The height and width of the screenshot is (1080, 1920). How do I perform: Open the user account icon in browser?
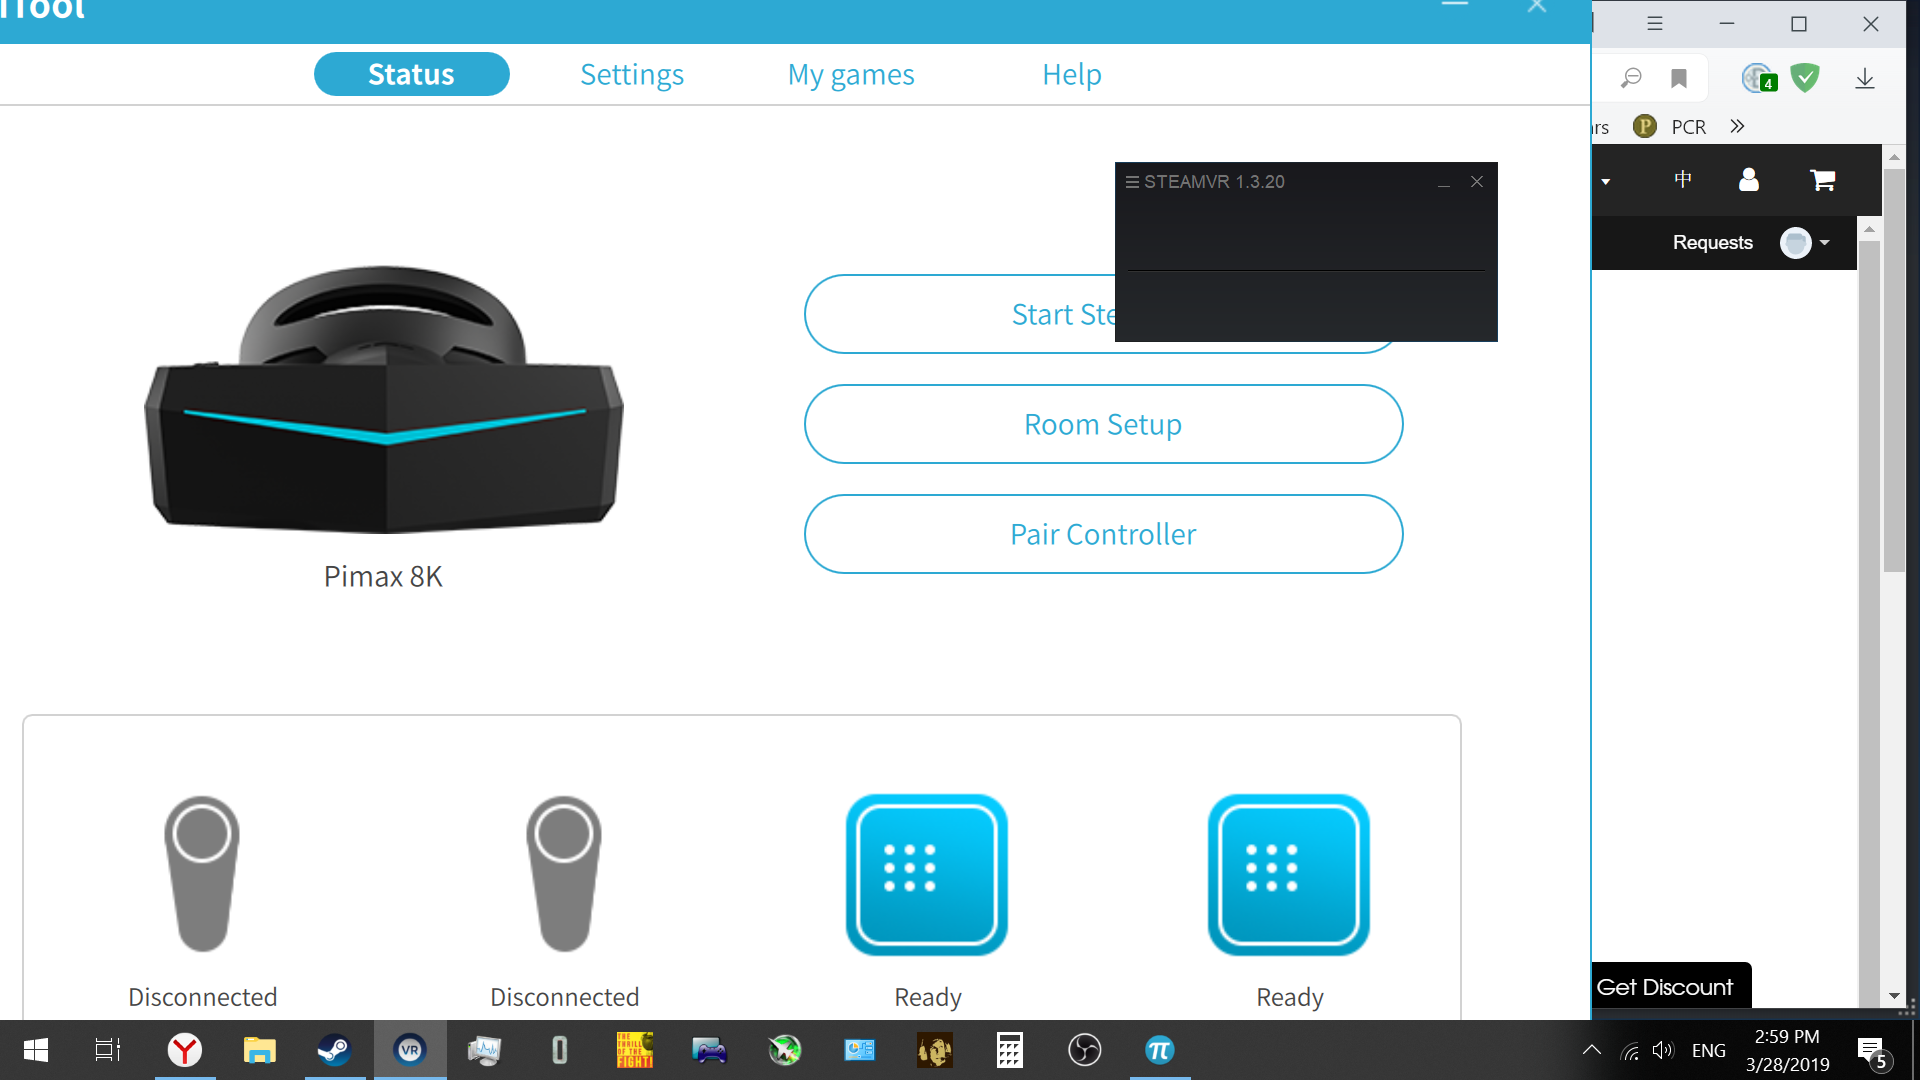[1749, 180]
